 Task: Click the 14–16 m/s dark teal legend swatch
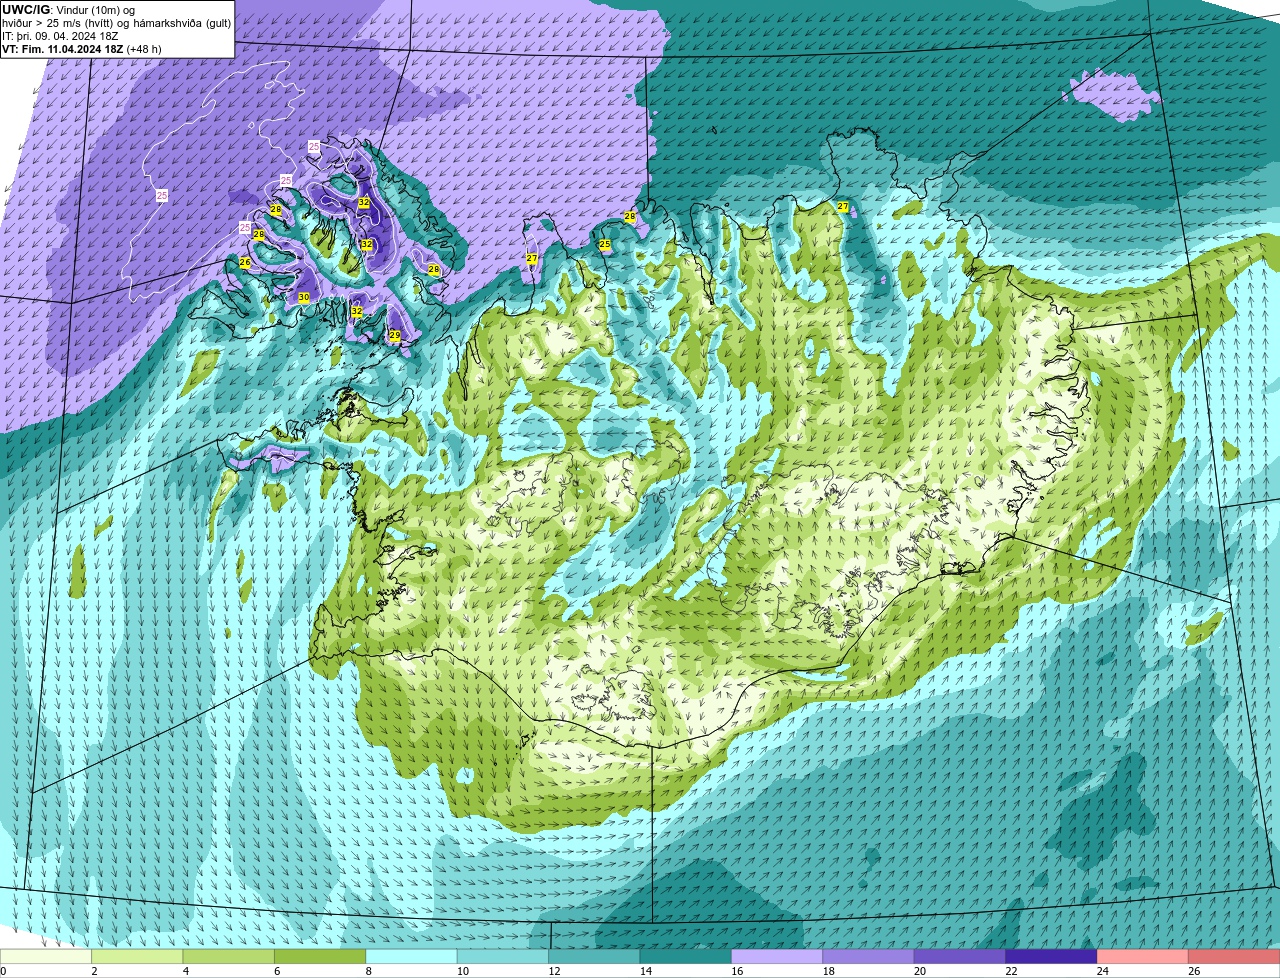686,957
